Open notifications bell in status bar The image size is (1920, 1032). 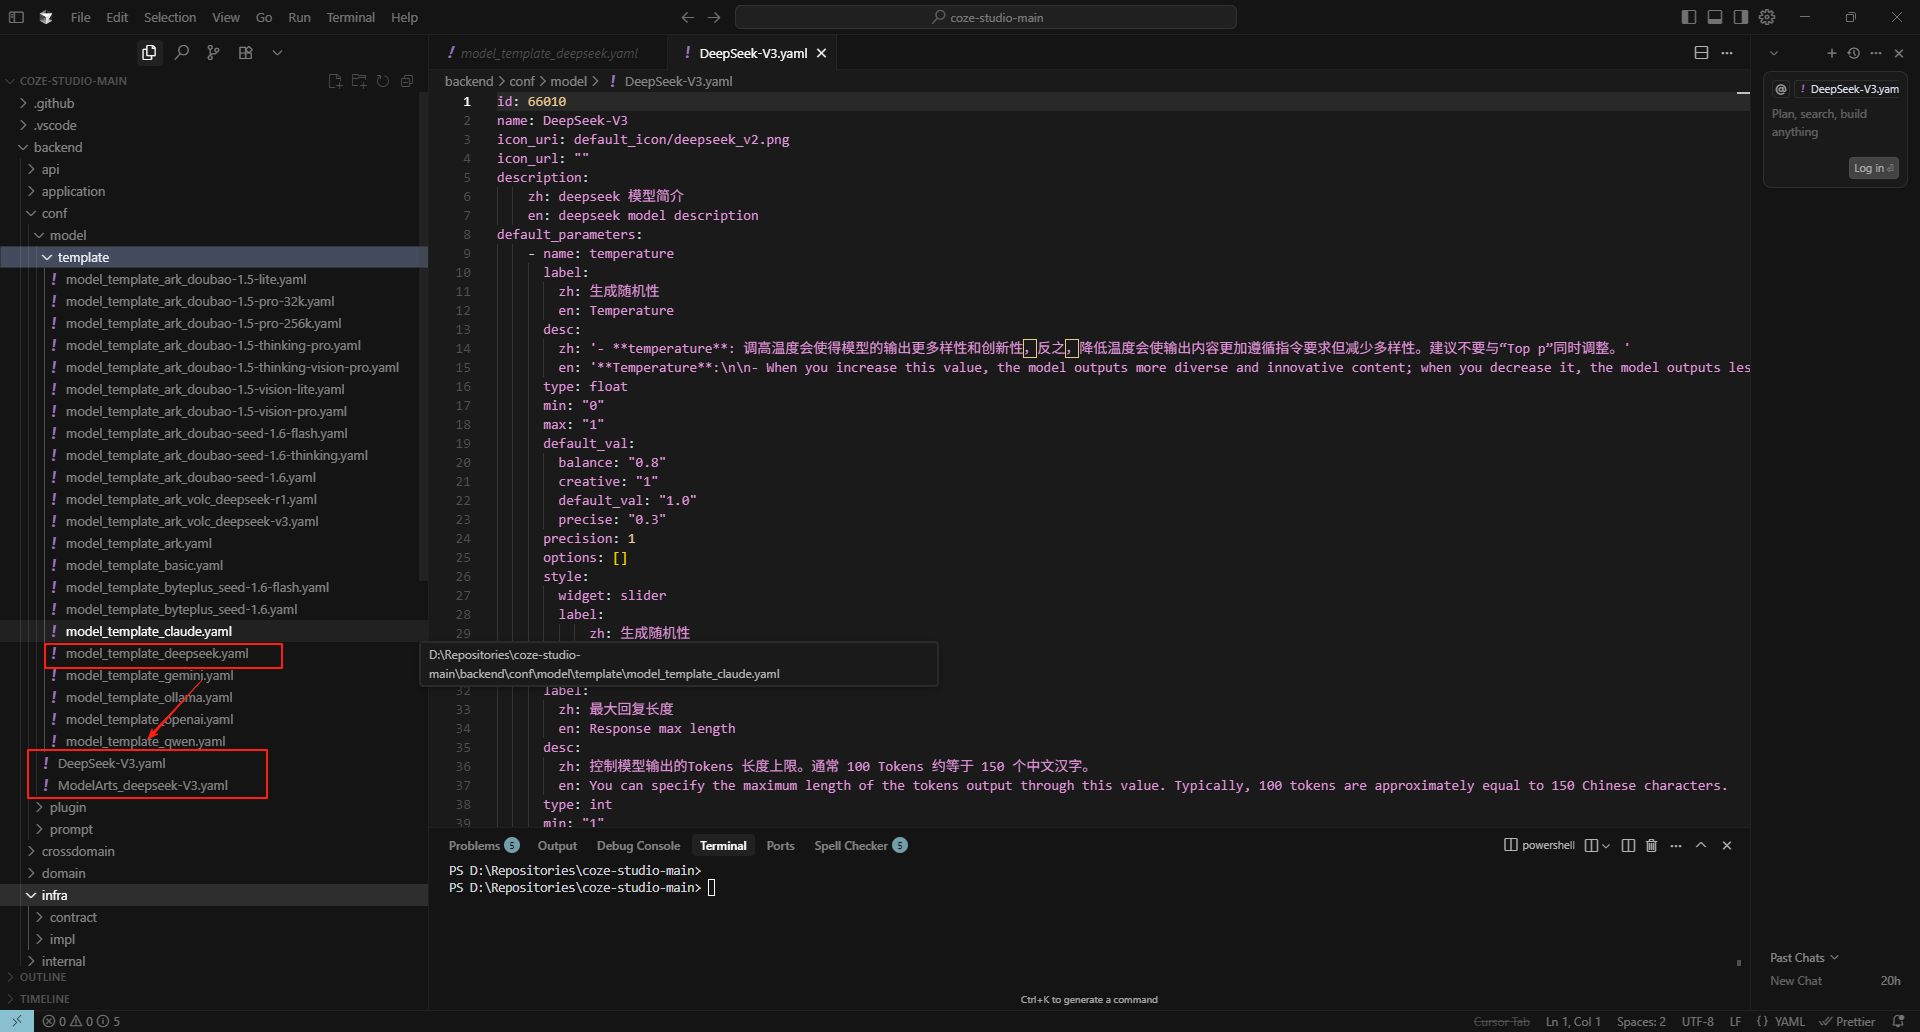[x=1898, y=1021]
